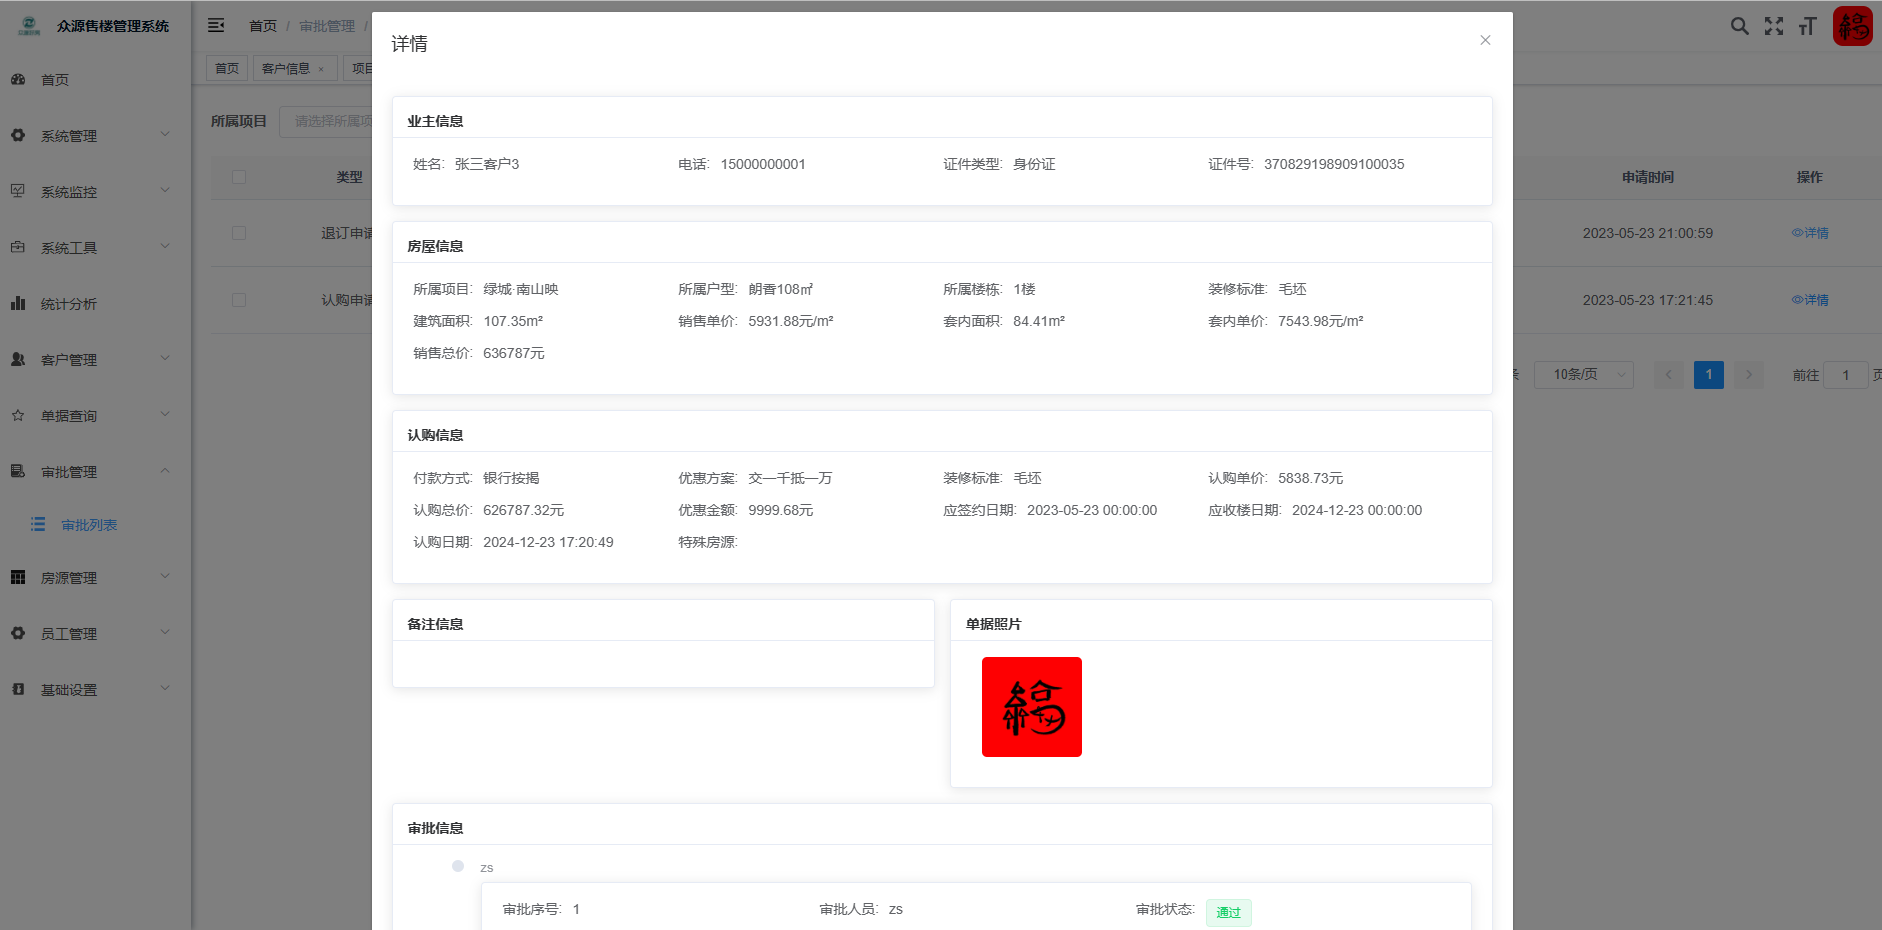Open the font size icon
The image size is (1882, 930).
coord(1807,26)
